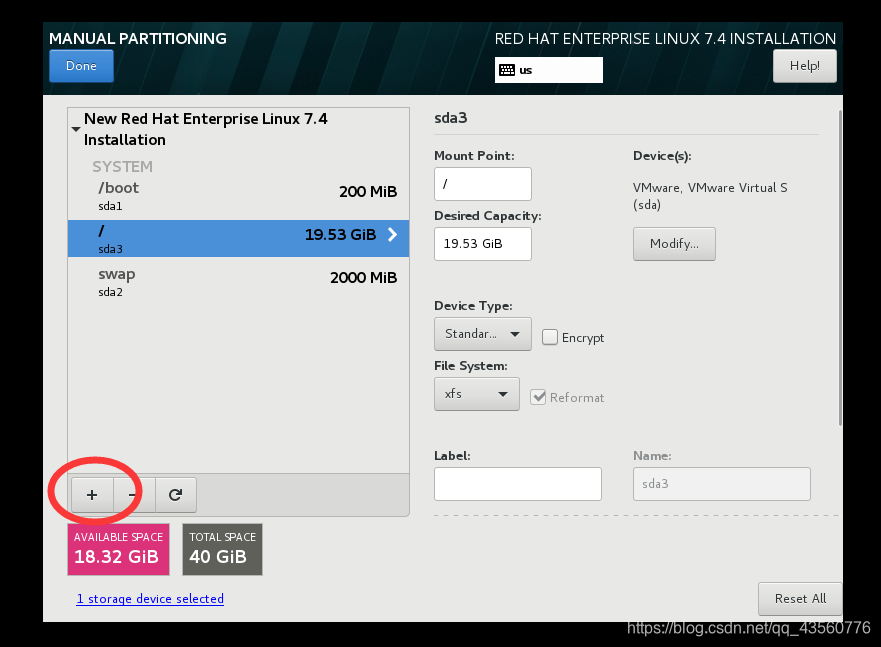Click the SYSTEM section heading

122,167
